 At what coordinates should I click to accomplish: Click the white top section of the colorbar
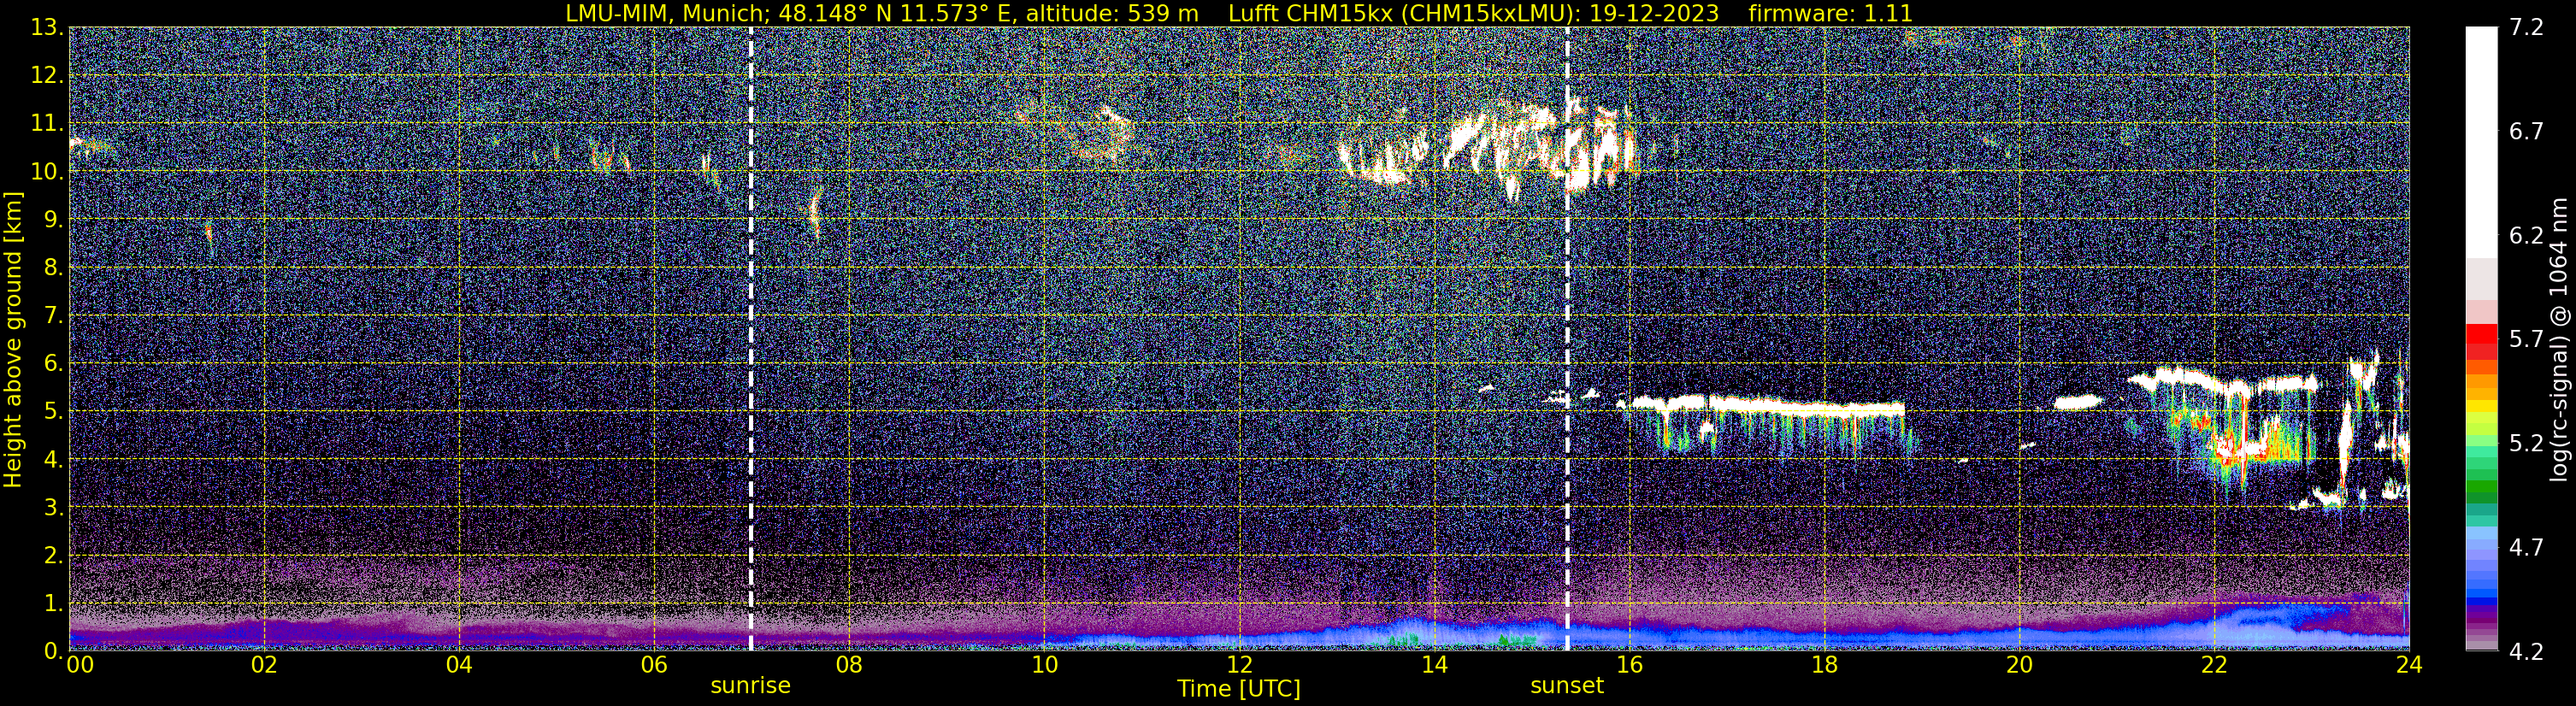2481,142
